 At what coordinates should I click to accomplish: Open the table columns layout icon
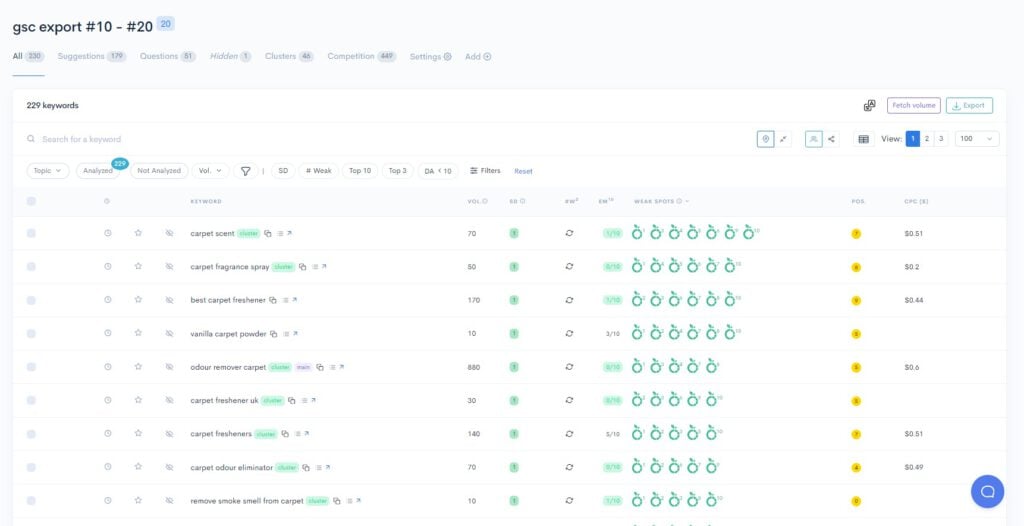click(x=864, y=139)
